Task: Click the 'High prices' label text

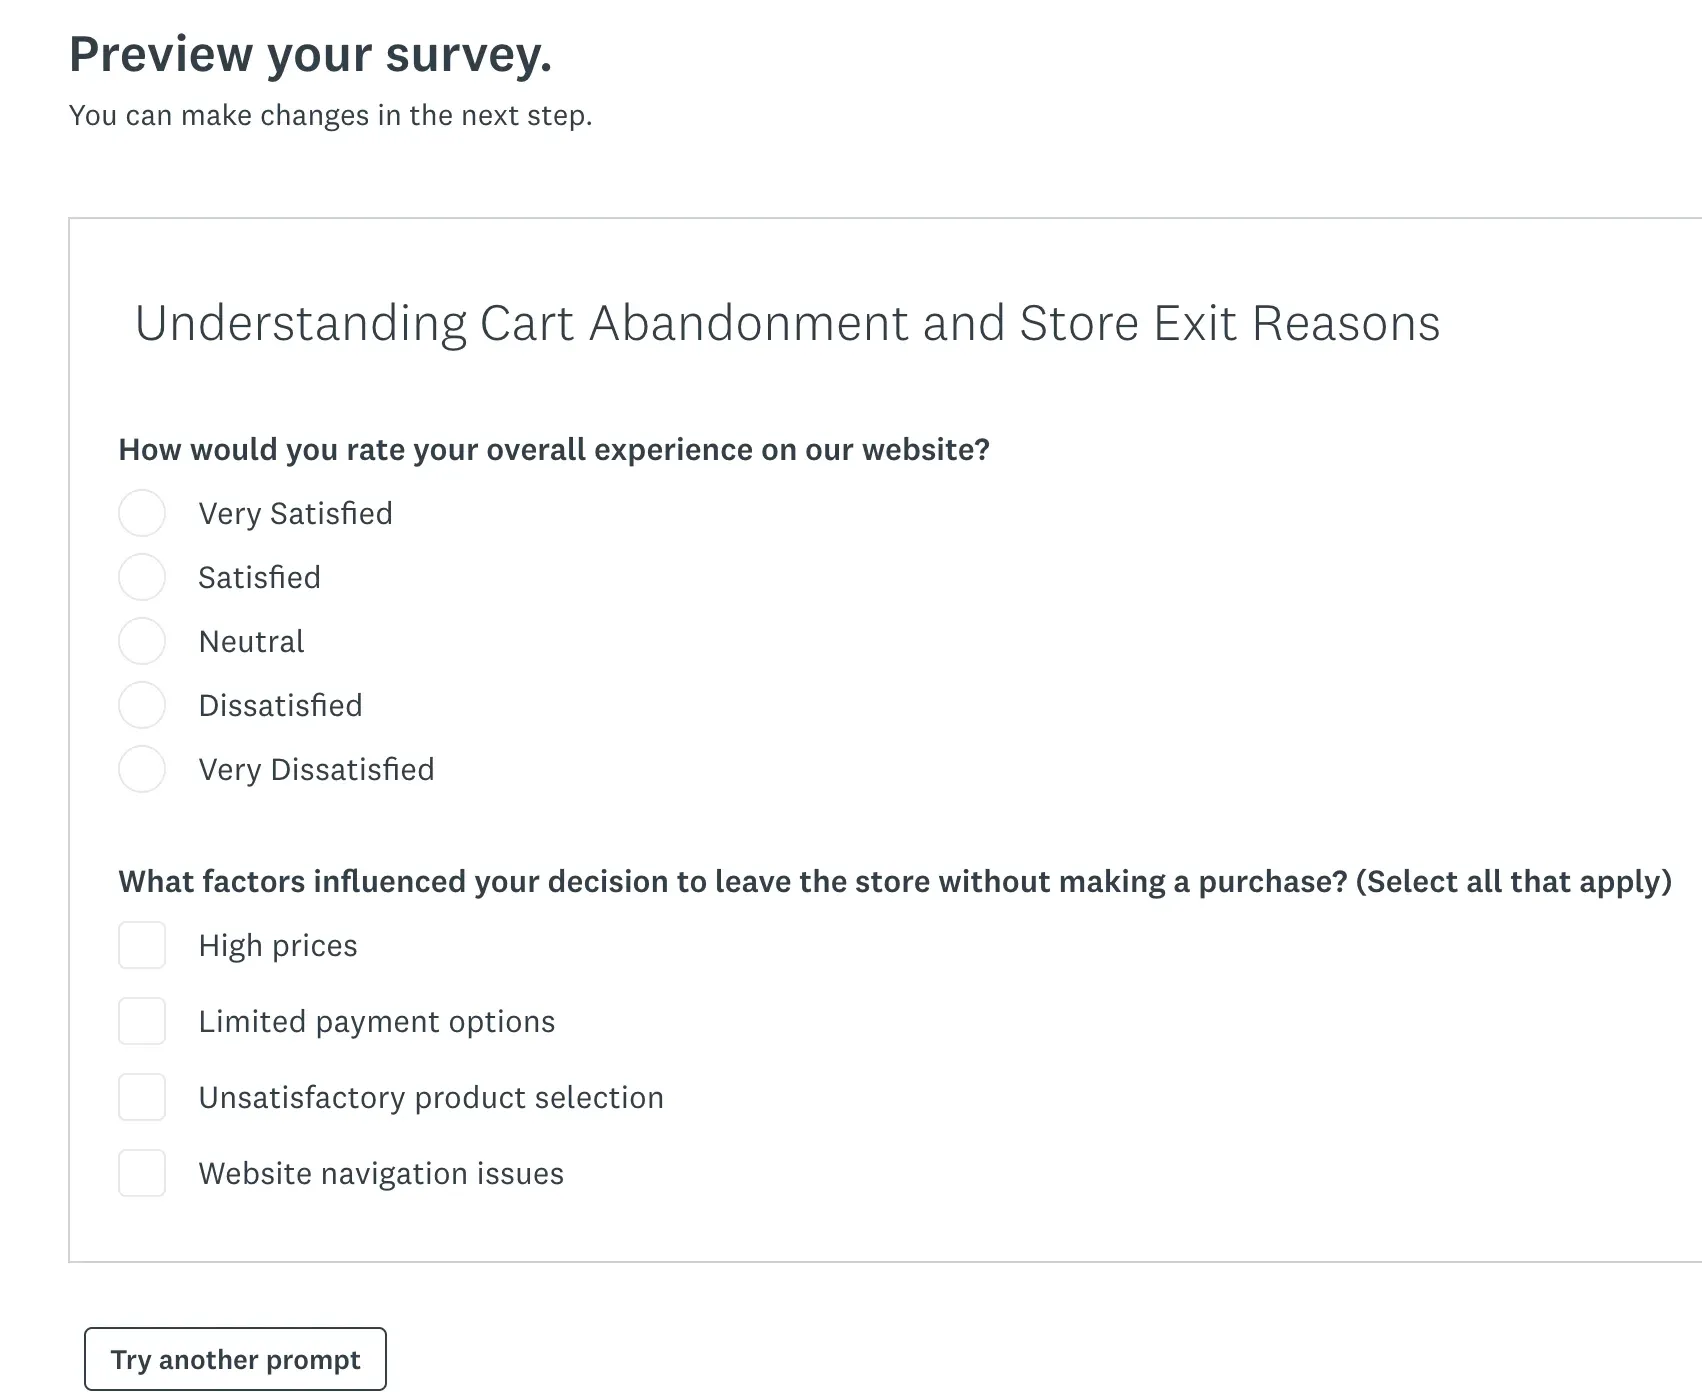Action: coord(278,945)
